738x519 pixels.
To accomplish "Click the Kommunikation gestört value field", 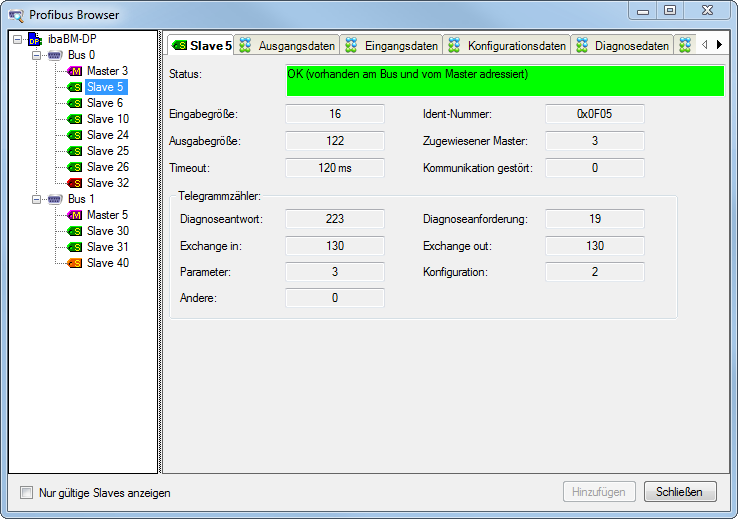I will pos(594,168).
